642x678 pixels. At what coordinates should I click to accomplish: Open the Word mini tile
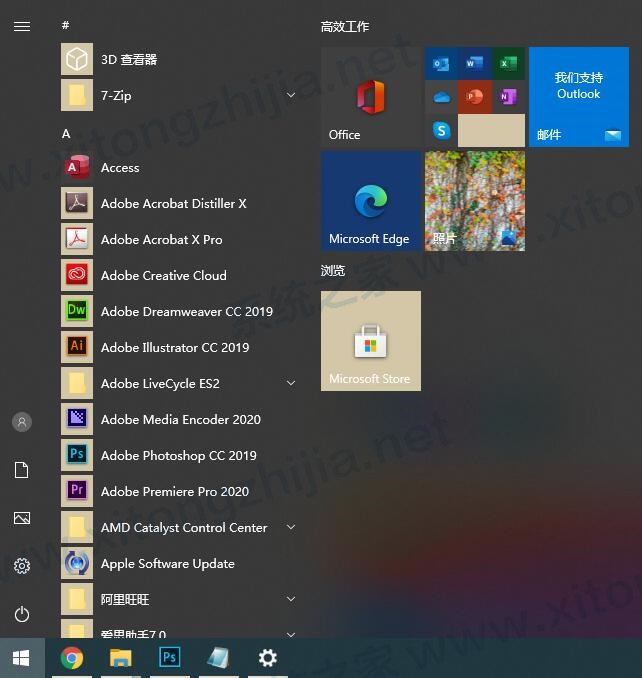475,64
